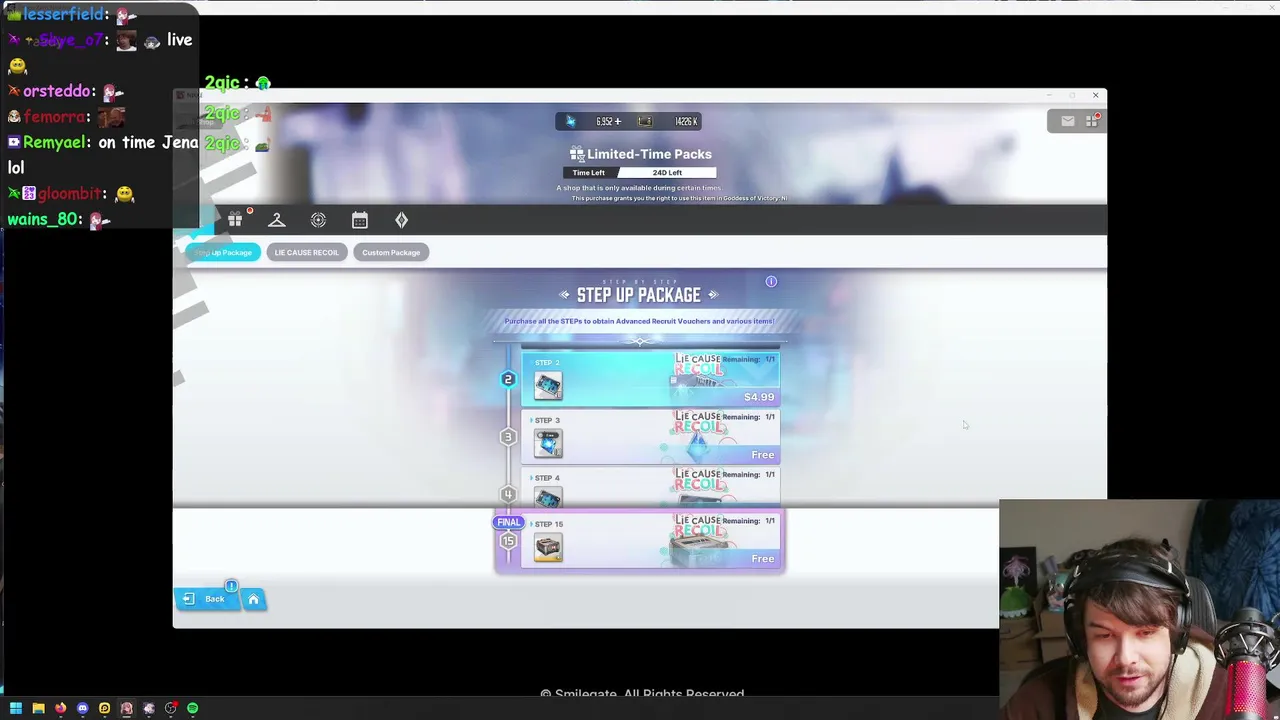Go to lobby with the home icon
Screen dimensions: 1280x720
[x=253, y=599]
